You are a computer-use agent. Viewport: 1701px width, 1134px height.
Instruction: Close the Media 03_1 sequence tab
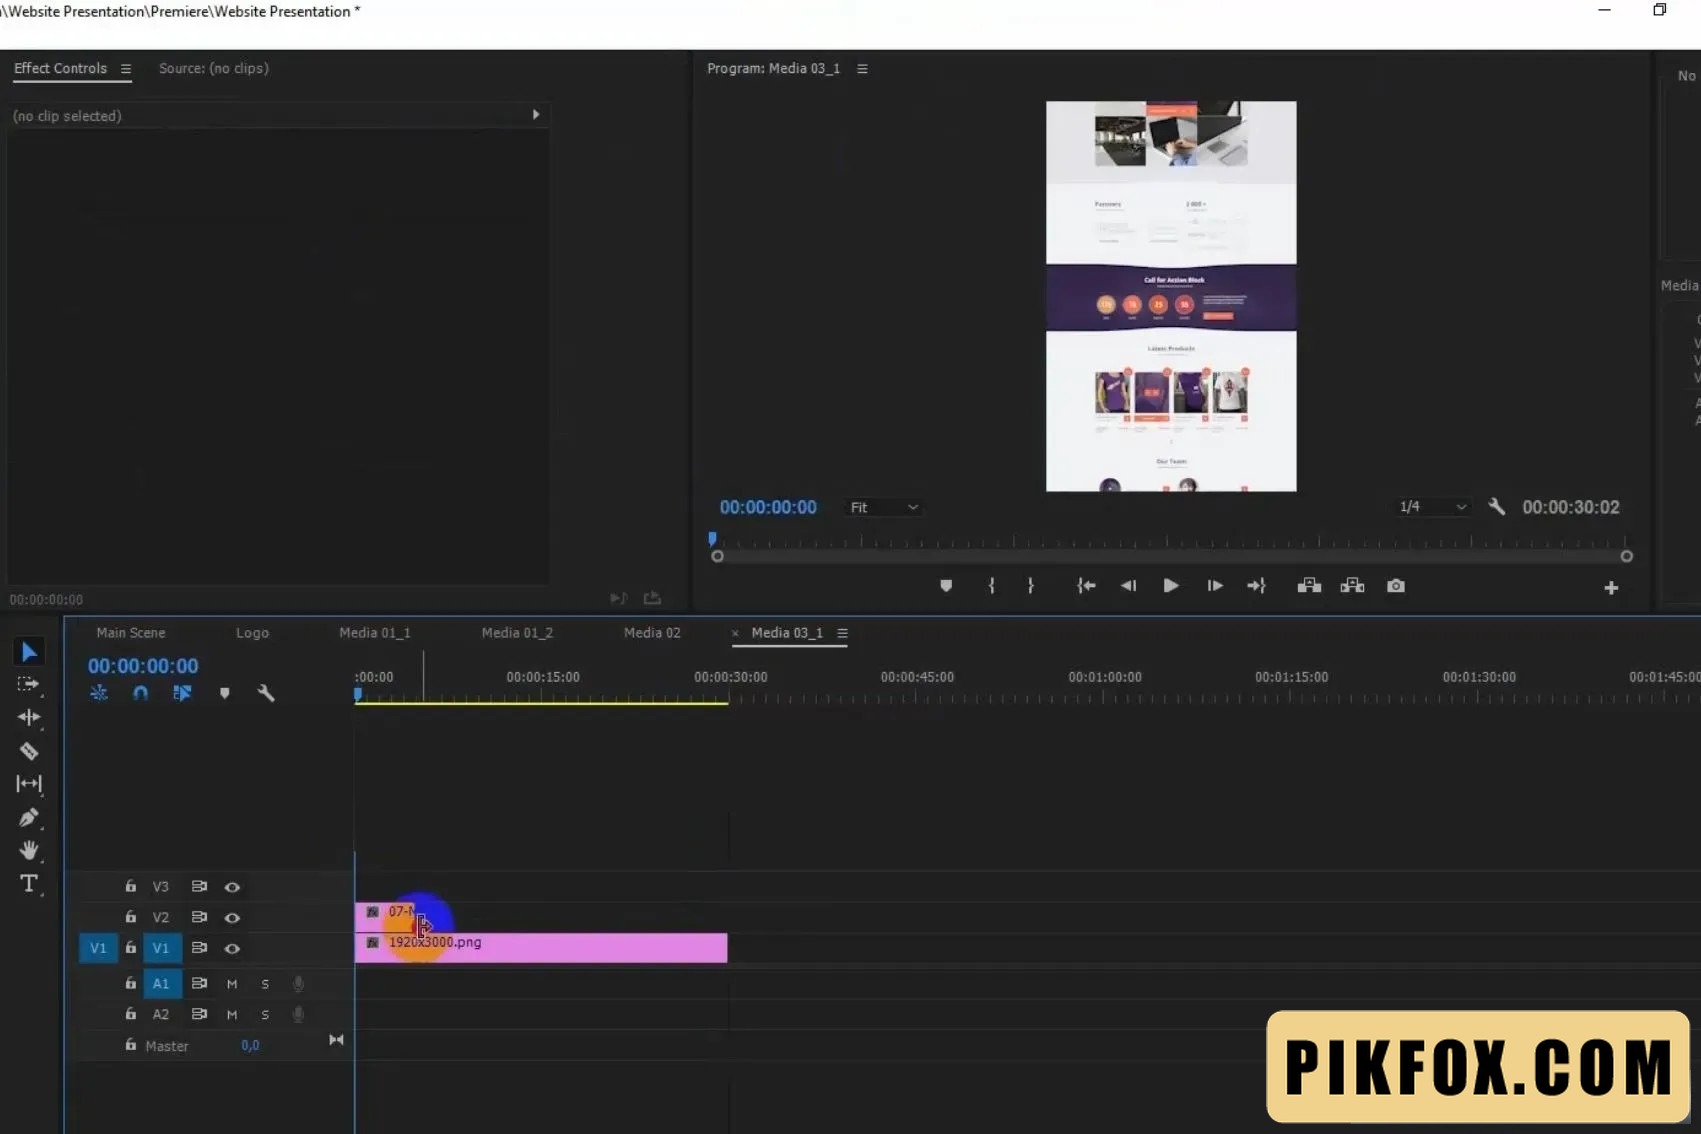pos(735,633)
